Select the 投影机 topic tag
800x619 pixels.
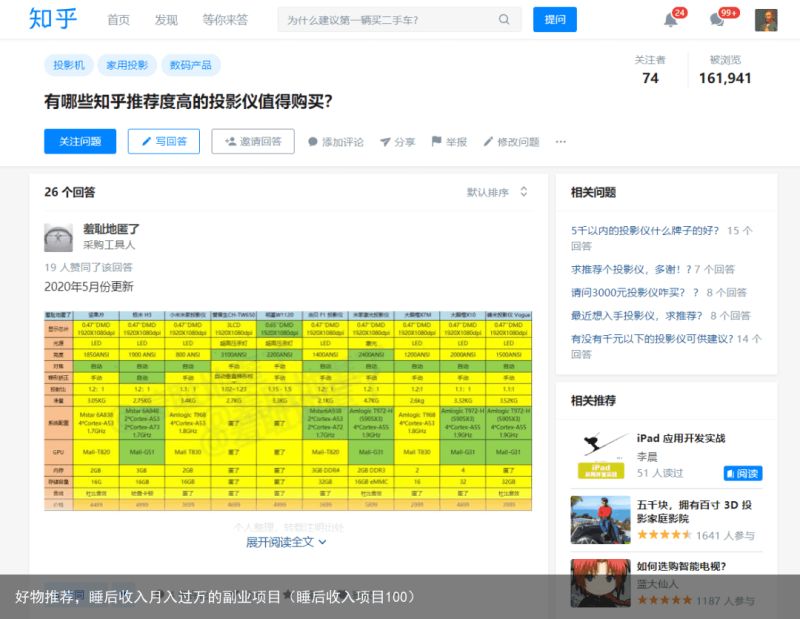(x=69, y=65)
